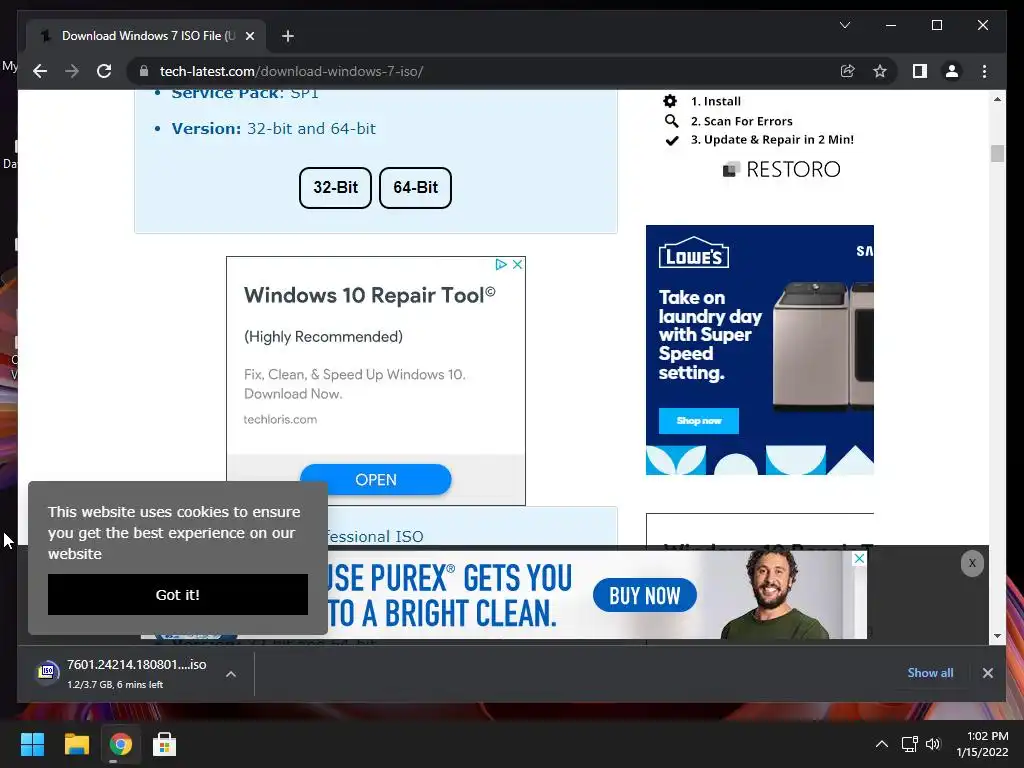Click Shop now in Lowe's ad
The height and width of the screenshot is (768, 1024).
coord(699,421)
